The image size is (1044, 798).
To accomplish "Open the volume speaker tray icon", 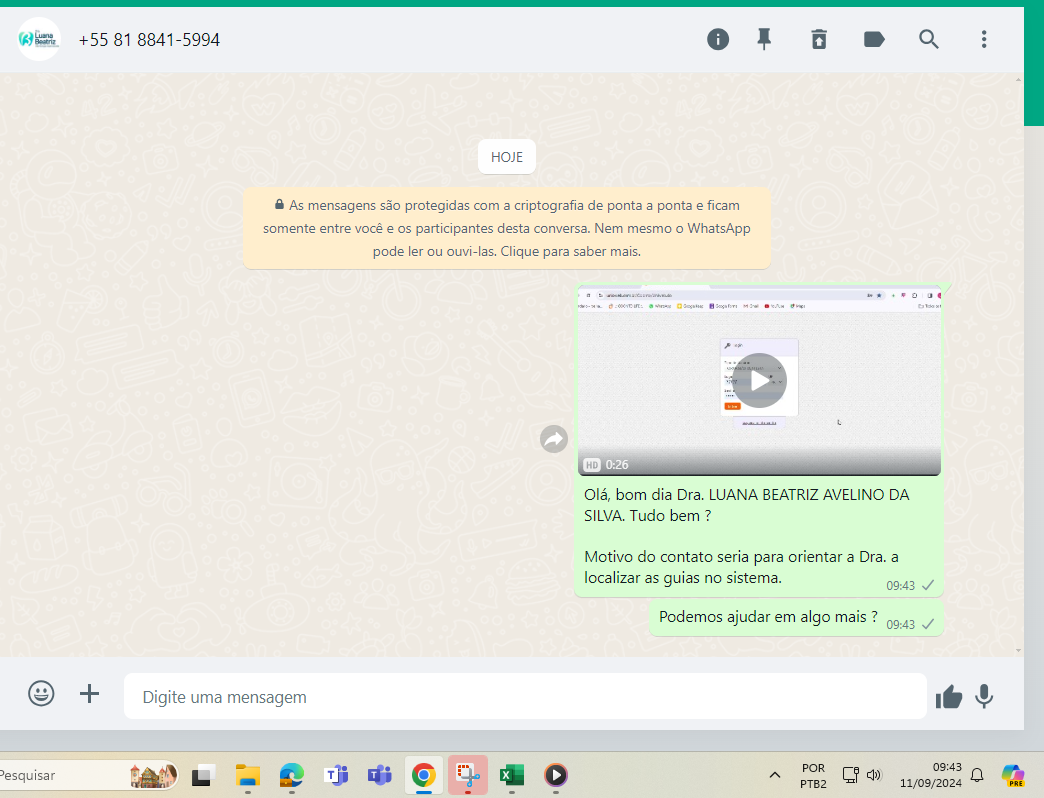I will [x=874, y=775].
